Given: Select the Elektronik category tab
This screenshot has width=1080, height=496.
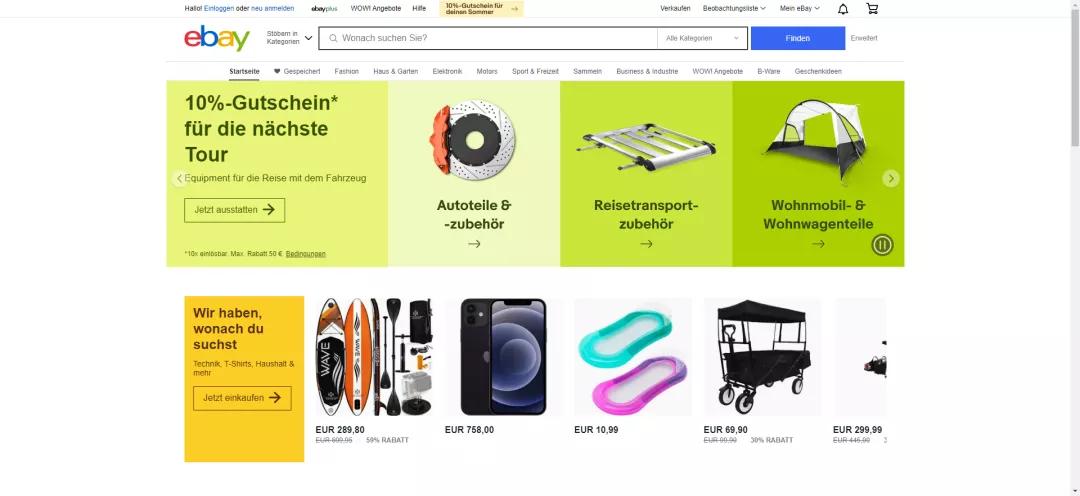Looking at the screenshot, I should point(447,72).
